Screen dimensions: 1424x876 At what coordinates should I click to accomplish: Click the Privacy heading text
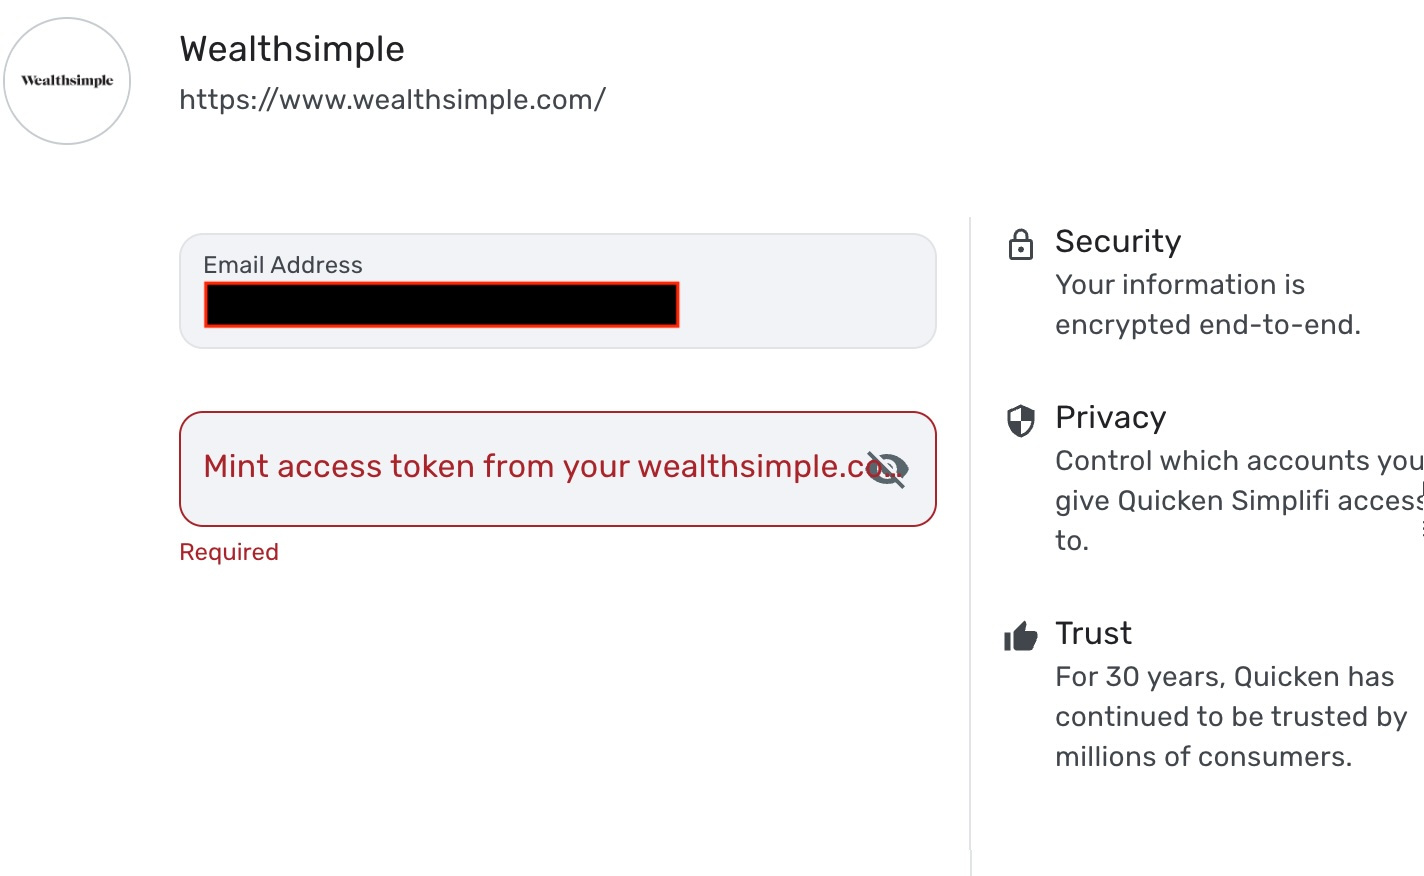[1110, 417]
